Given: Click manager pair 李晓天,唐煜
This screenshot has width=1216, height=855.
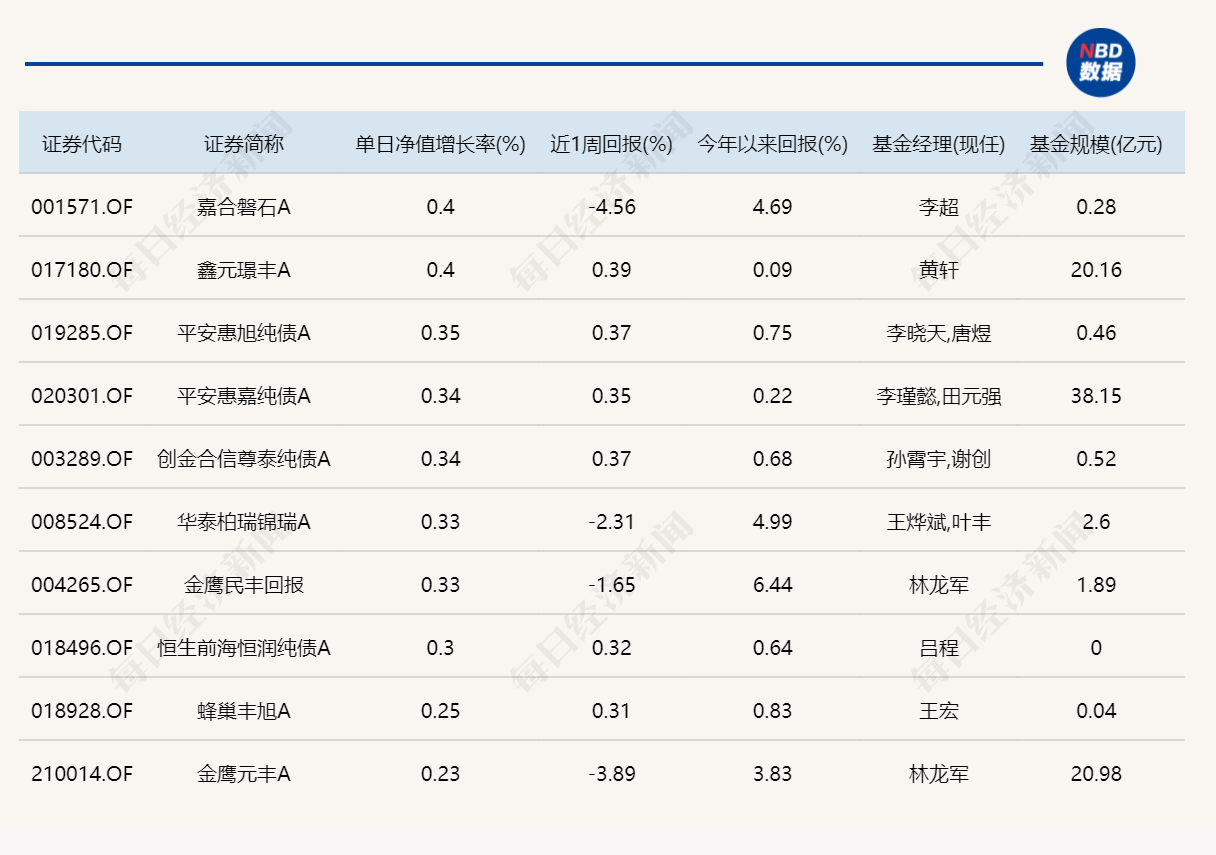Looking at the screenshot, I should (x=937, y=333).
